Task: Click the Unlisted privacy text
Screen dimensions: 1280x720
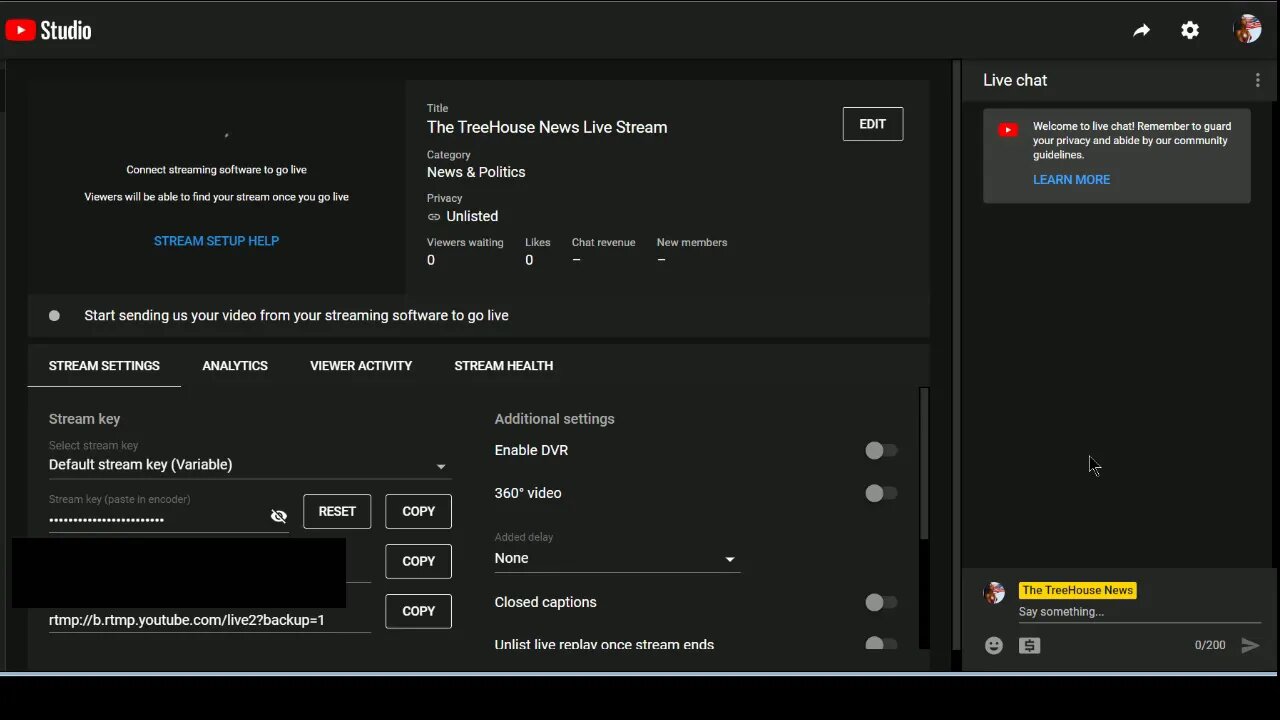Action: (x=472, y=216)
